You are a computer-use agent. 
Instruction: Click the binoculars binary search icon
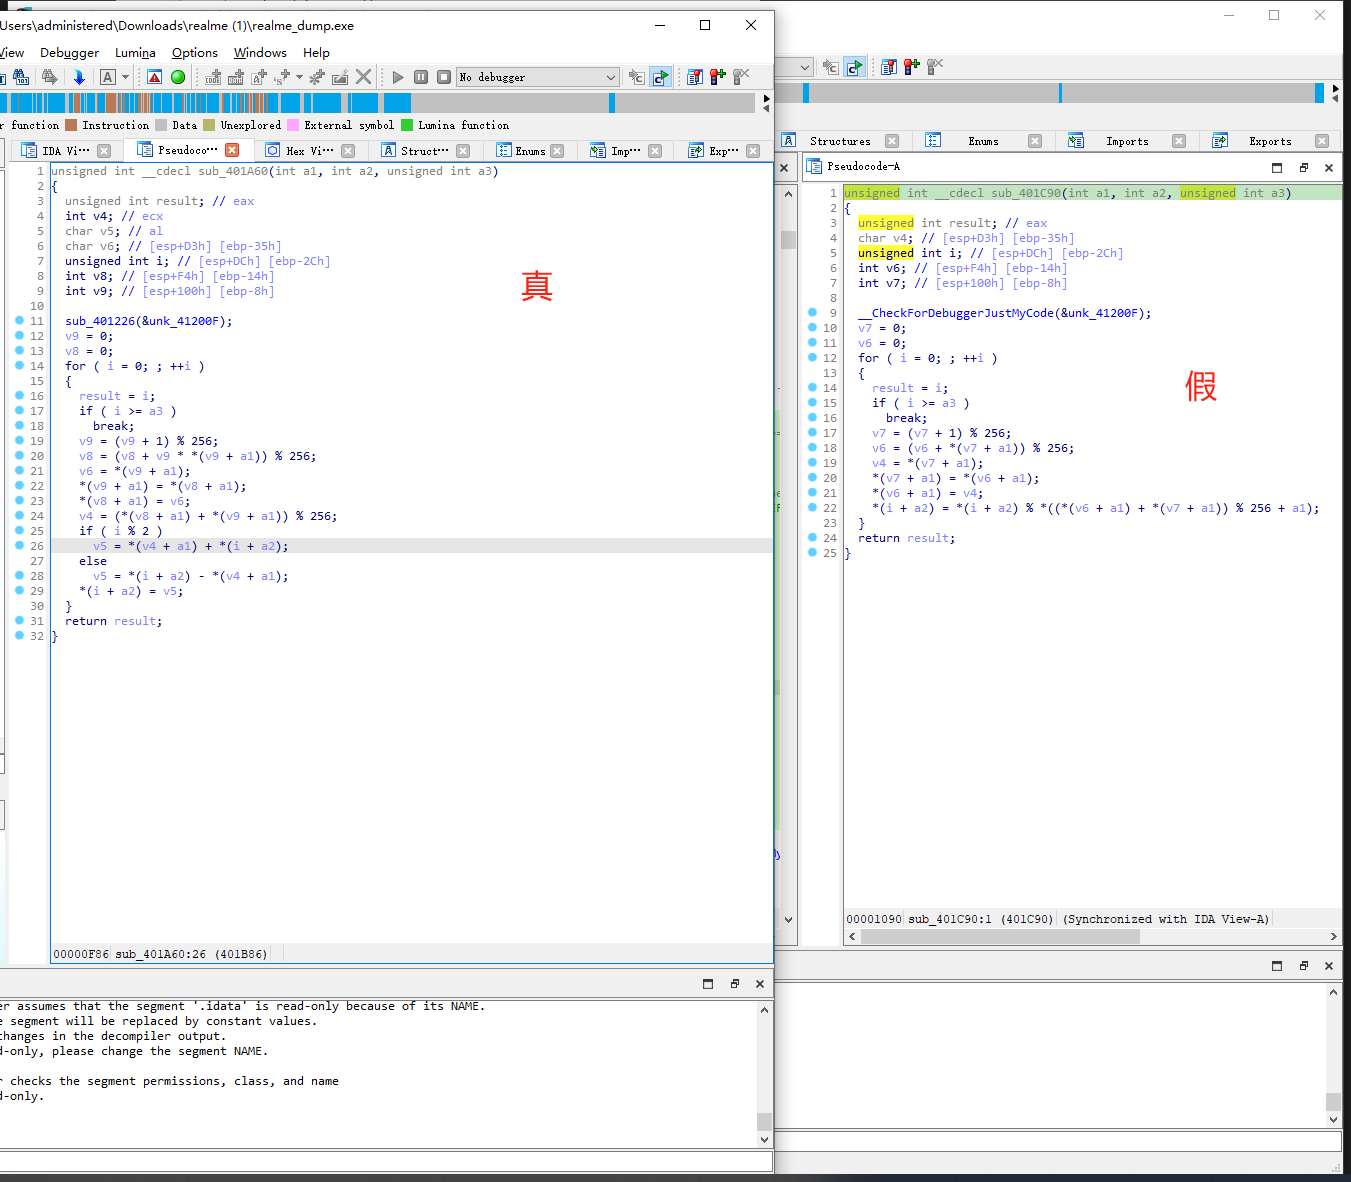point(21,77)
